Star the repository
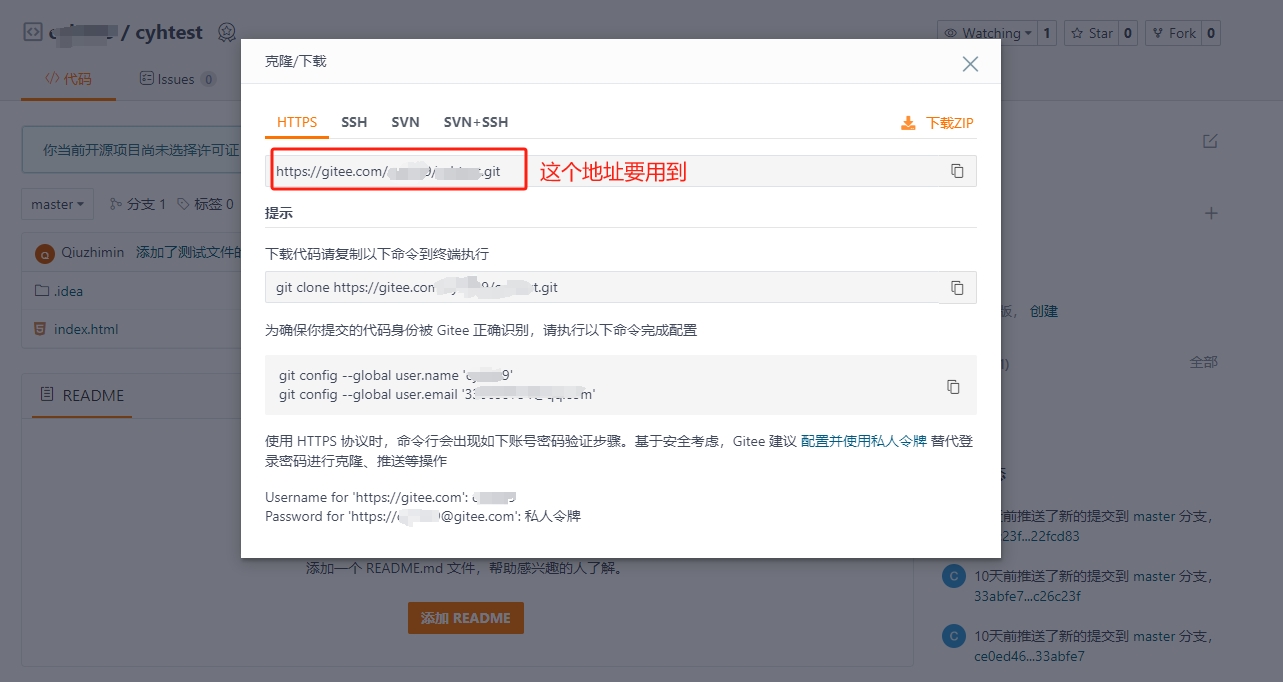This screenshot has height=682, width=1283. coord(1091,33)
